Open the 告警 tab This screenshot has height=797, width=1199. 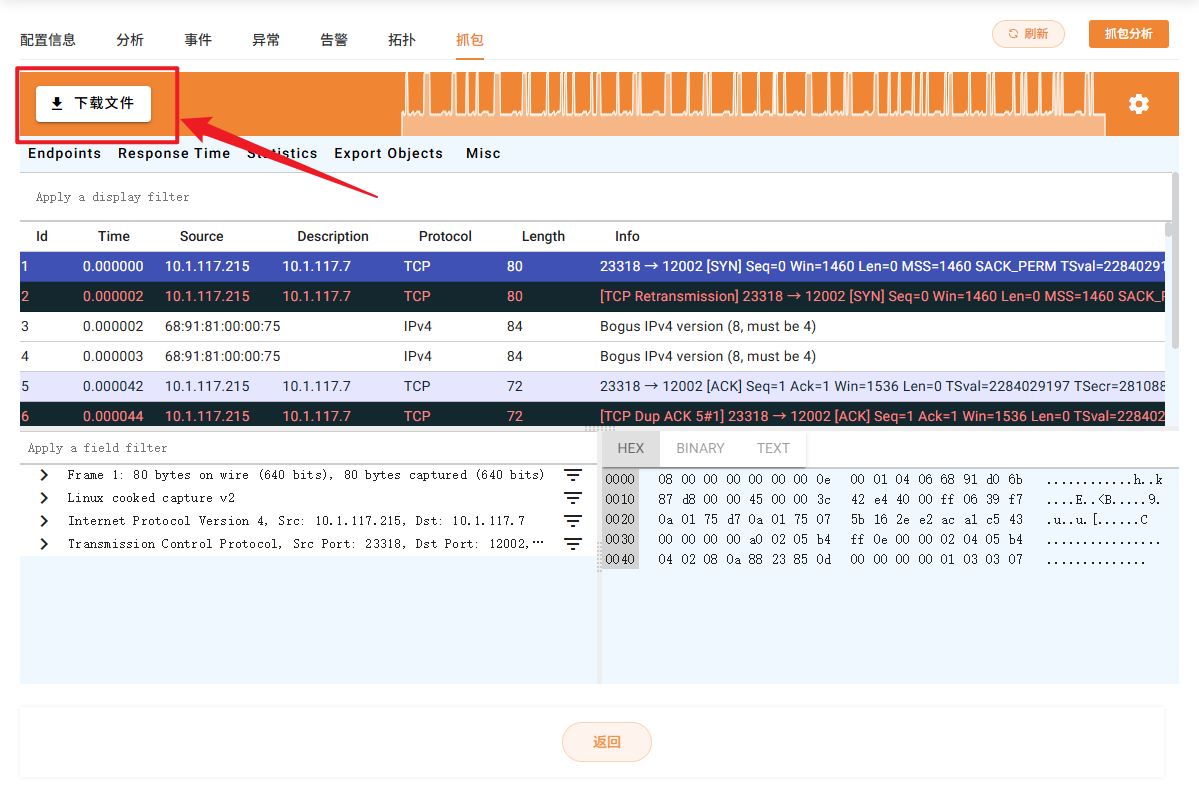tap(334, 40)
